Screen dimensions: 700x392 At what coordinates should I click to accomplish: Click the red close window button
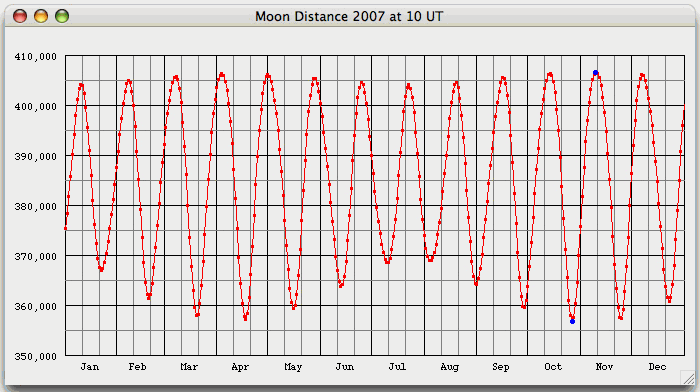20,16
